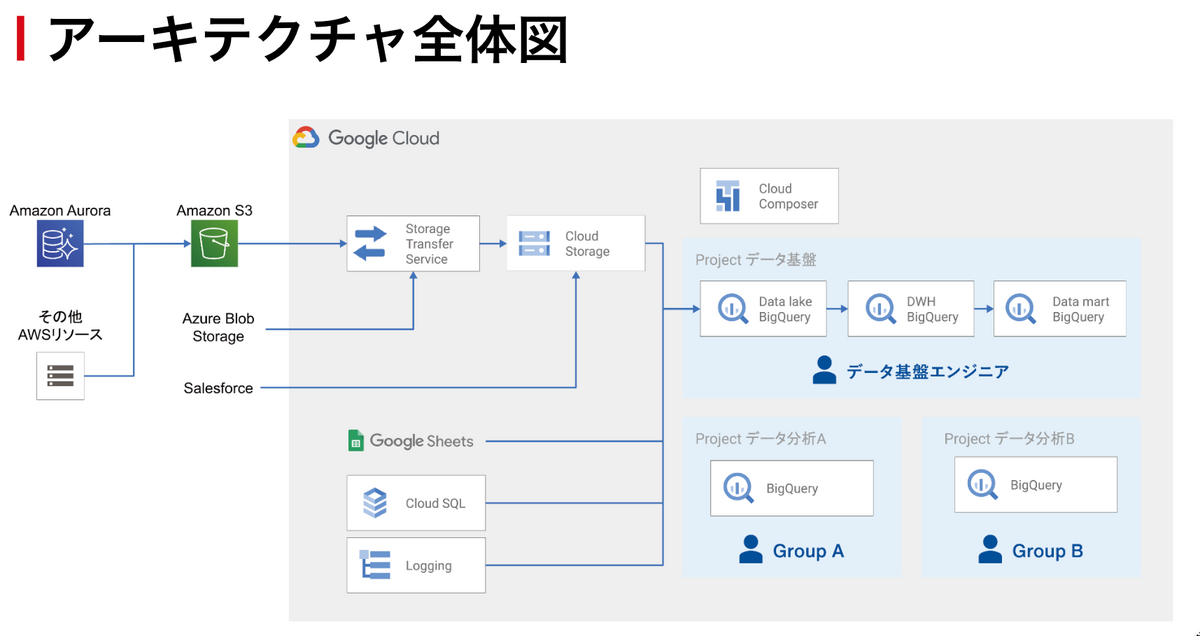The width and height of the screenshot is (1200, 636).
Task: Click the Google Sheets green icon
Action: tap(356, 440)
